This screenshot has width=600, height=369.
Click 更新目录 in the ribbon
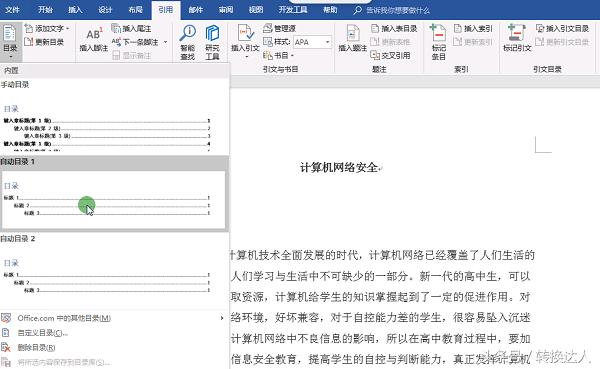tap(44, 42)
